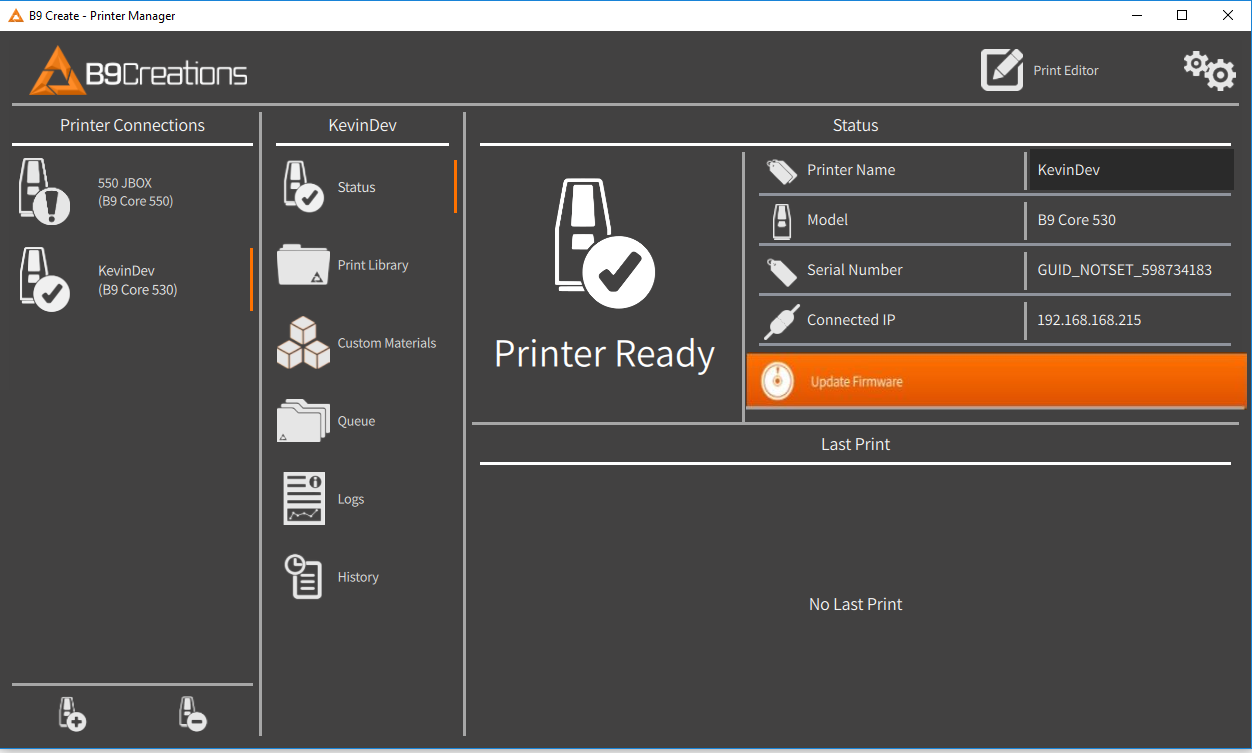Select the 550 JBOX printer warning icon

click(x=45, y=192)
